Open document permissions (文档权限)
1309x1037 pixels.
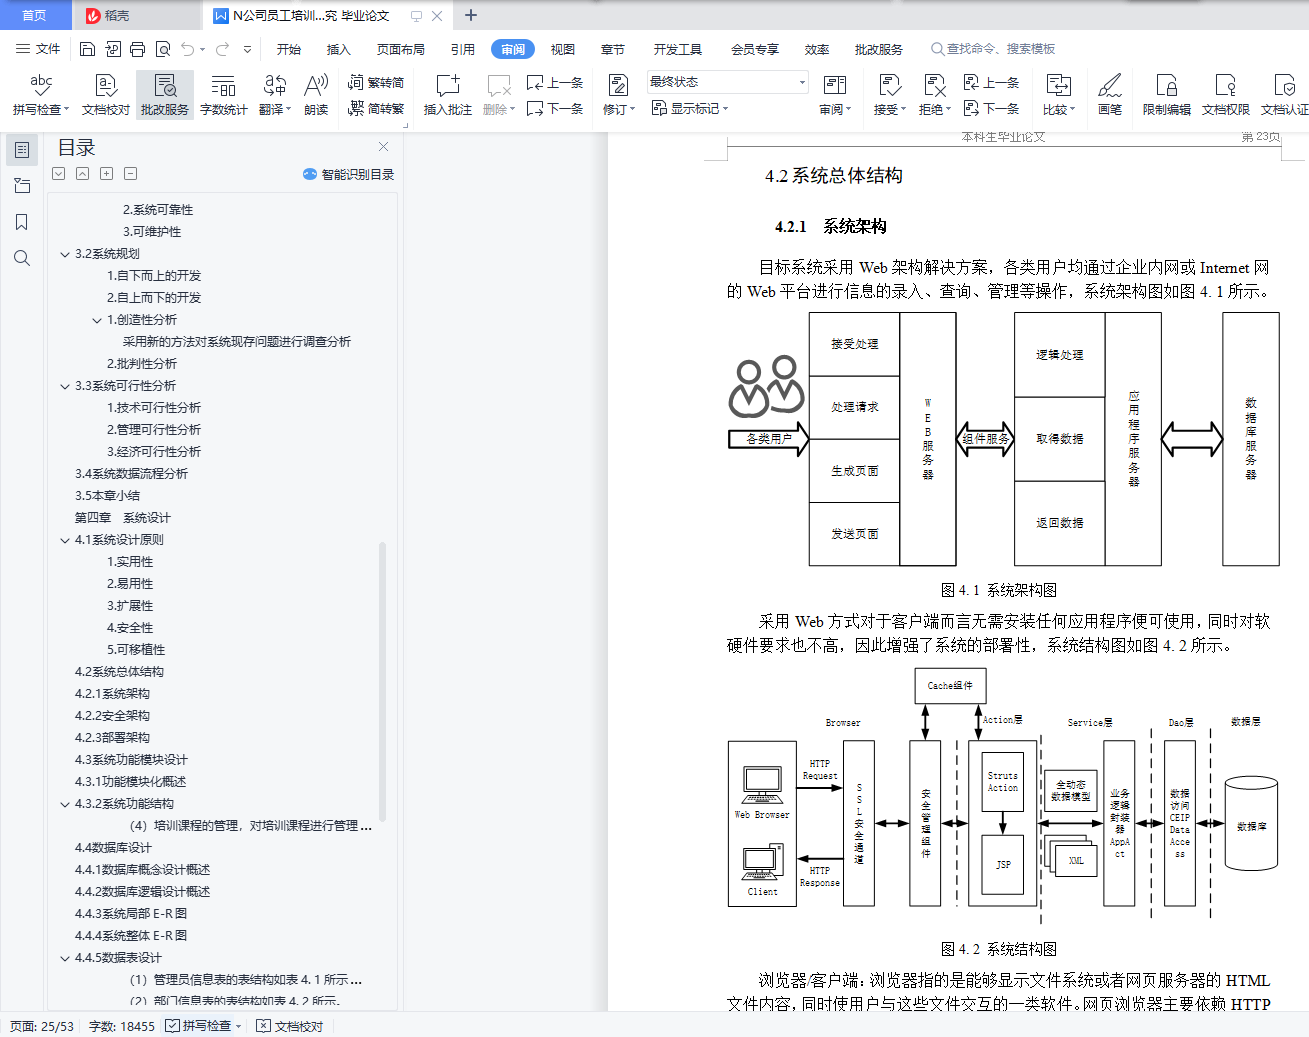click(x=1226, y=95)
